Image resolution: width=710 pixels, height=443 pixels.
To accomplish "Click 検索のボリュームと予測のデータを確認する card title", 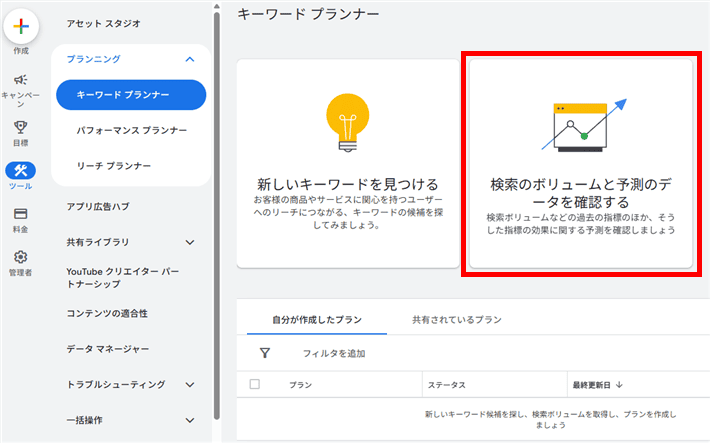I will (581, 193).
